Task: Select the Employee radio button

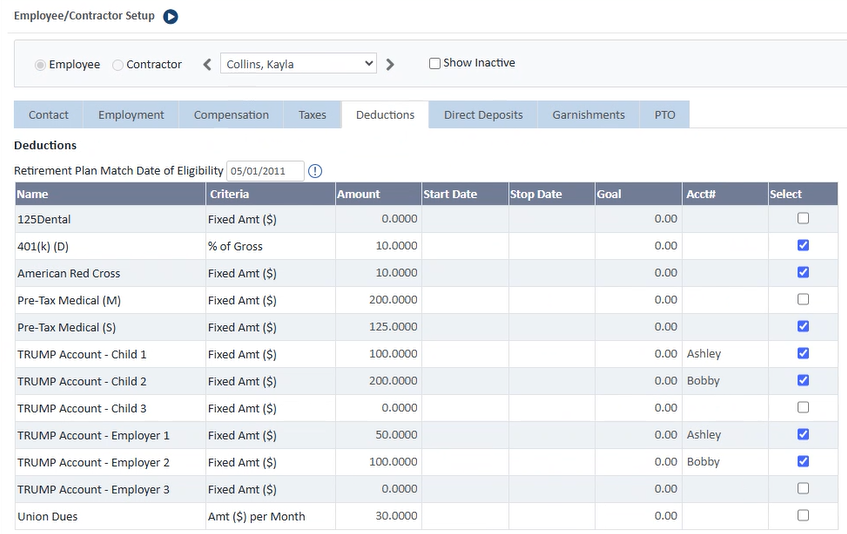Action: pos(40,65)
